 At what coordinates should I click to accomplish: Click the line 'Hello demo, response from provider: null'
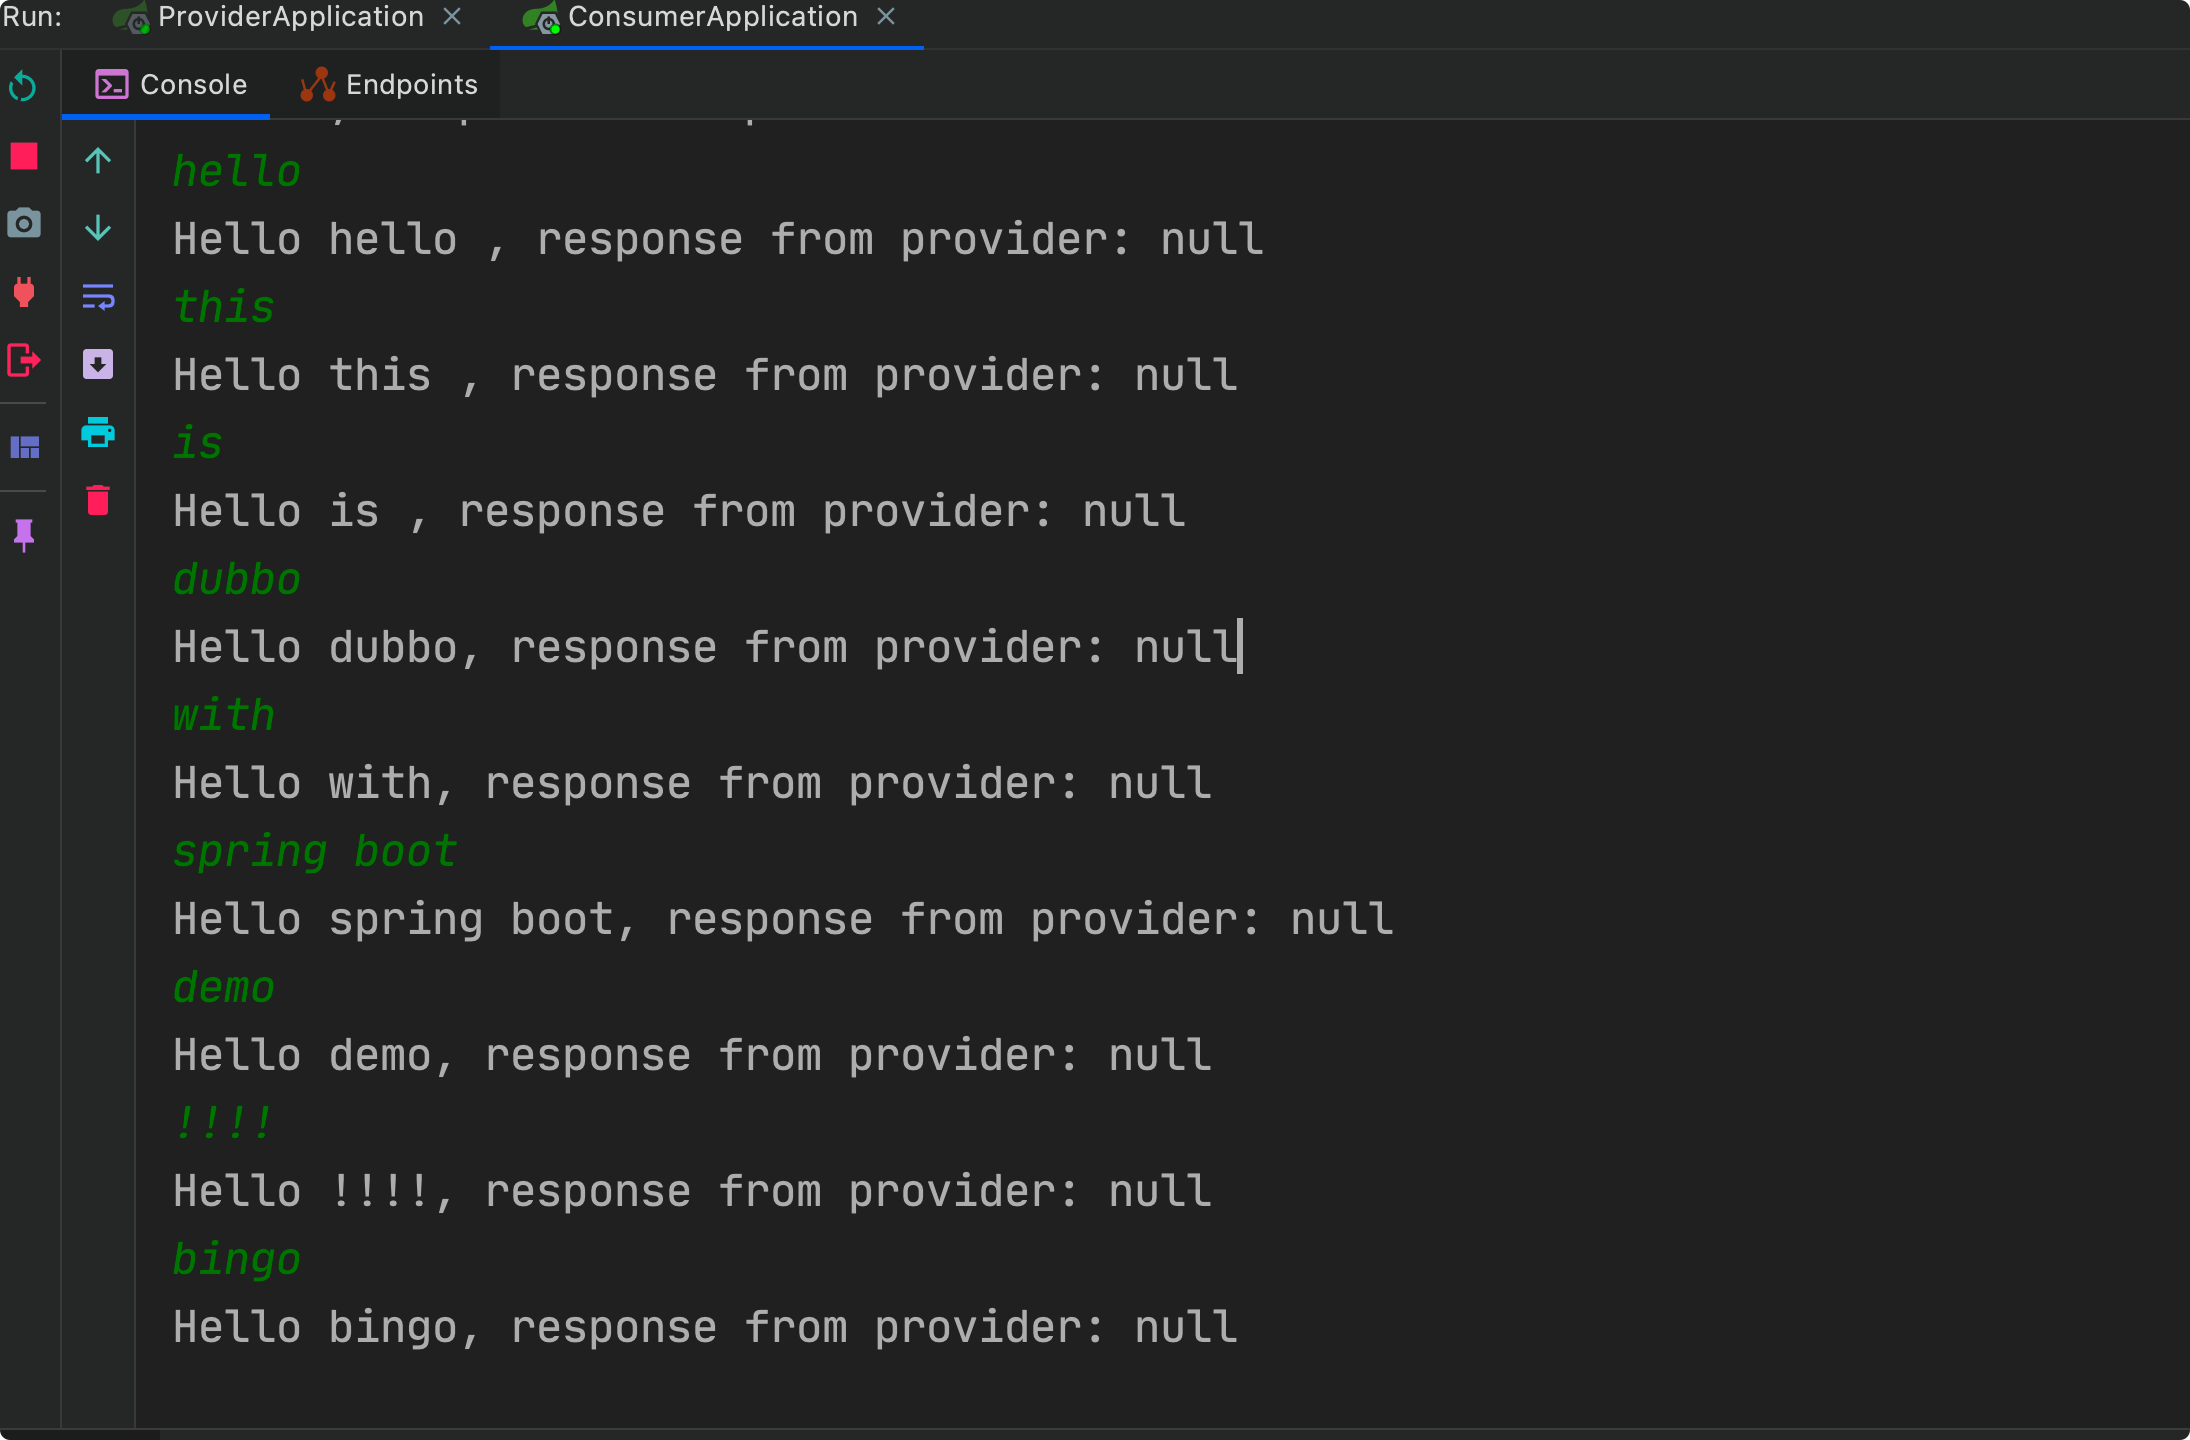[x=693, y=1055]
